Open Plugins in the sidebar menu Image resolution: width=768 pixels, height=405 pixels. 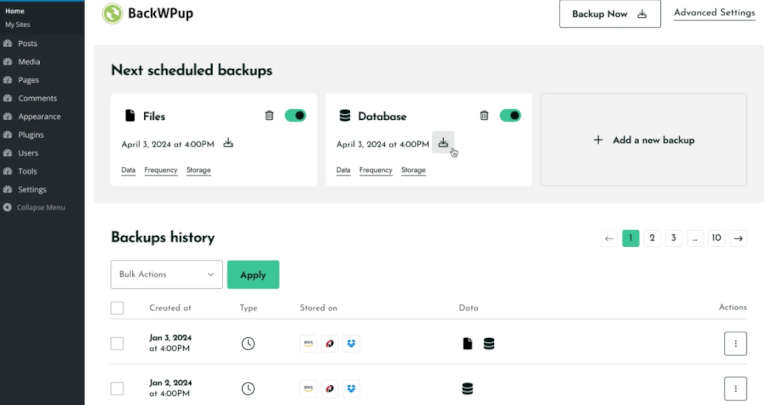(30, 135)
